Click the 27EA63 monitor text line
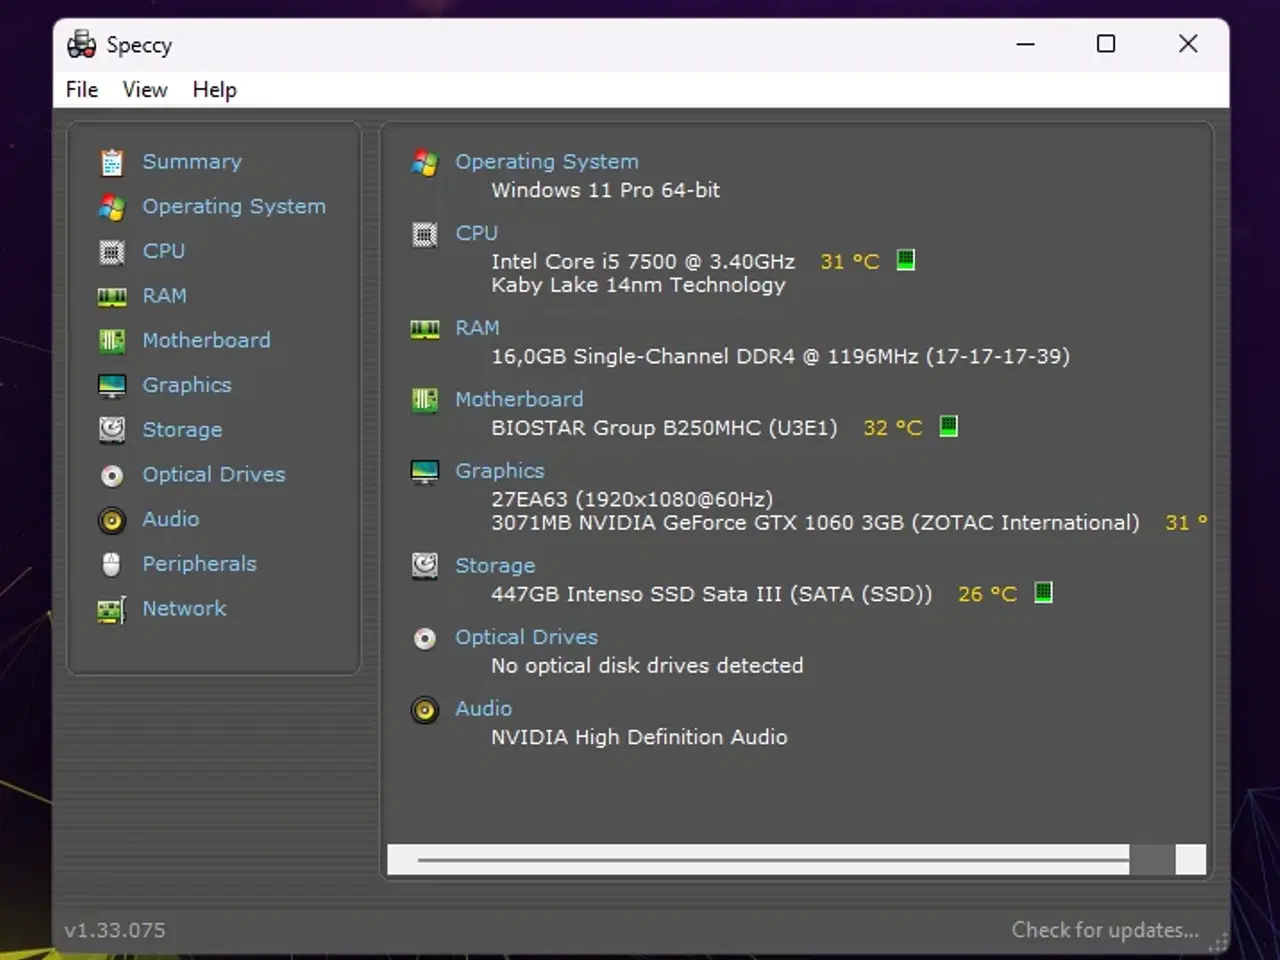 click(x=632, y=499)
